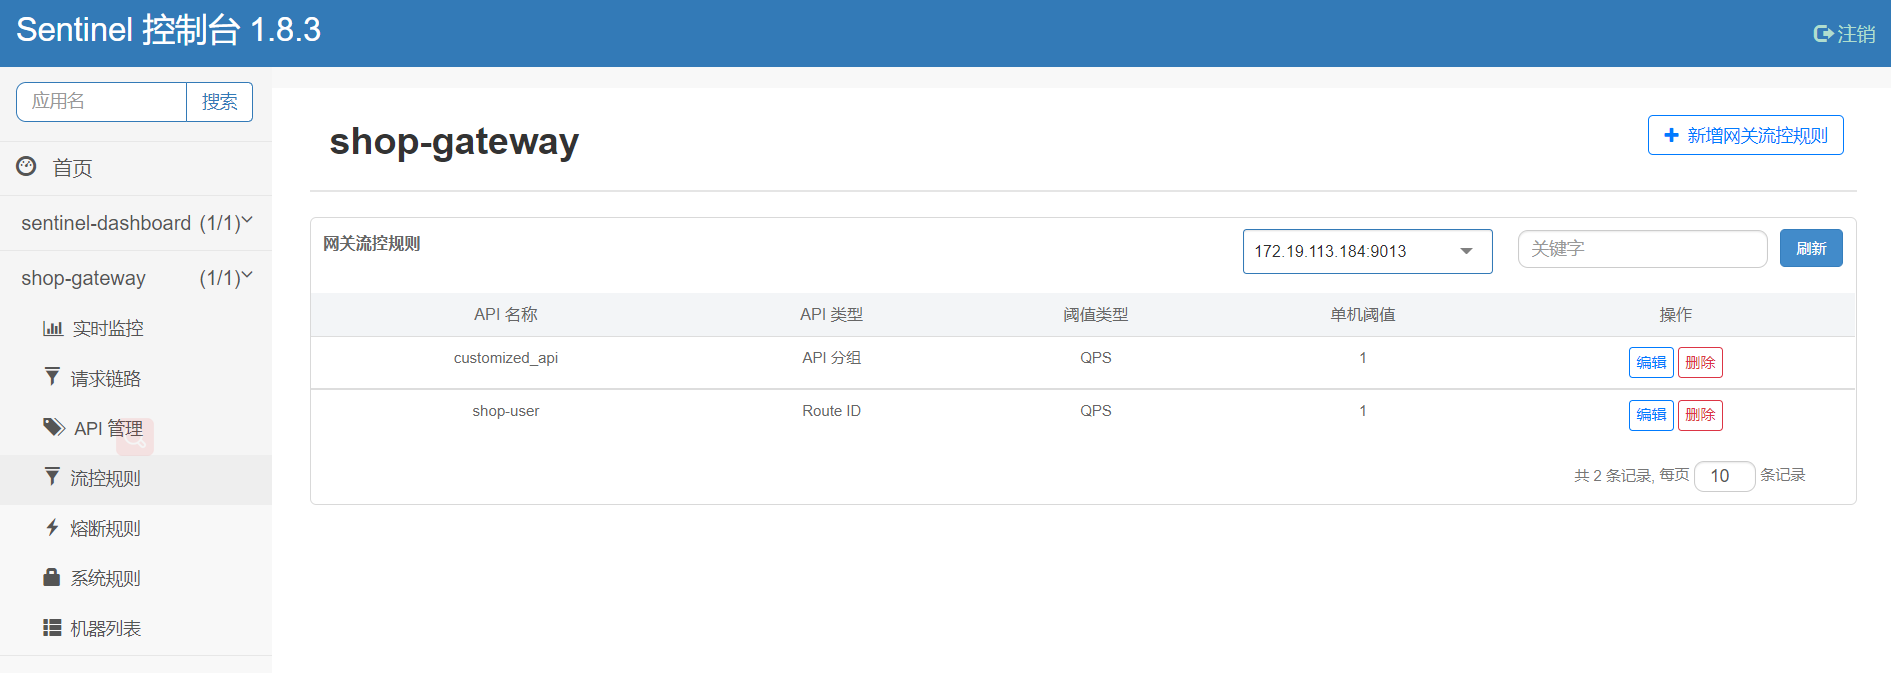Click the bar chart icon for 实时监控
1891x673 pixels.
pyautogui.click(x=53, y=328)
